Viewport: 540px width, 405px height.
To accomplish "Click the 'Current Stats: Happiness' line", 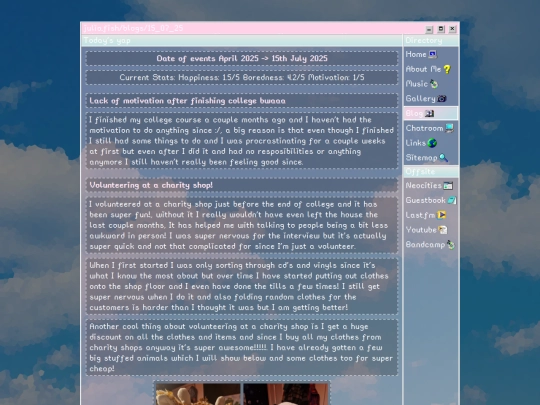I will (242, 77).
